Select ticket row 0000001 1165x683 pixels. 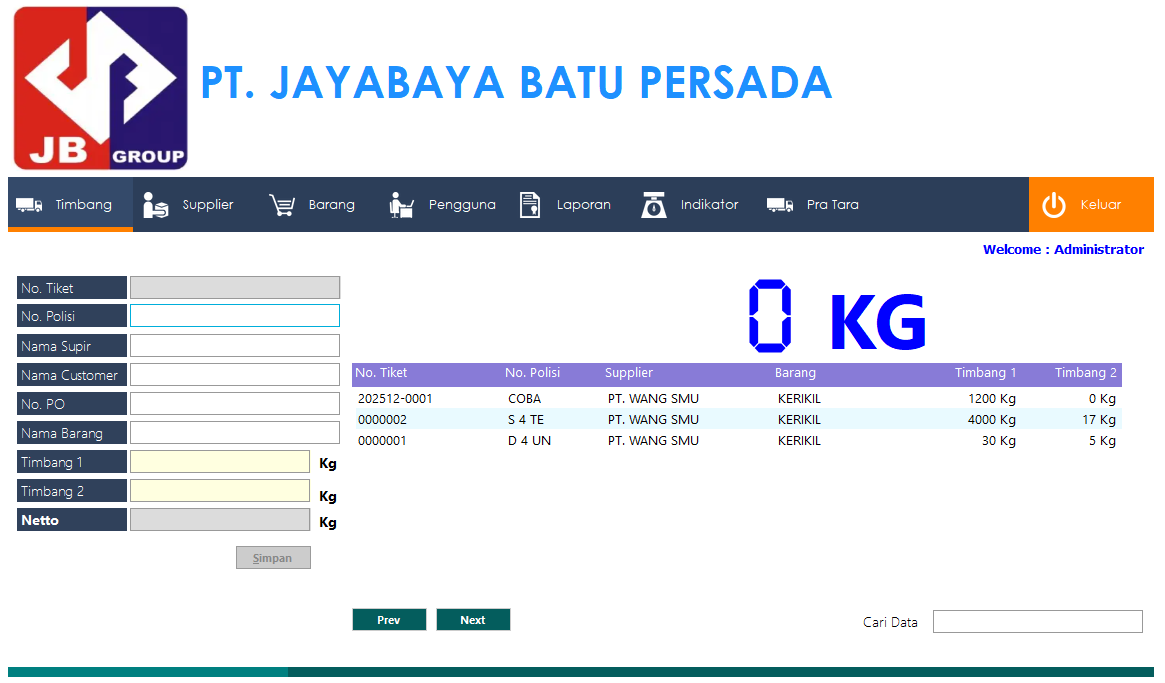[737, 441]
